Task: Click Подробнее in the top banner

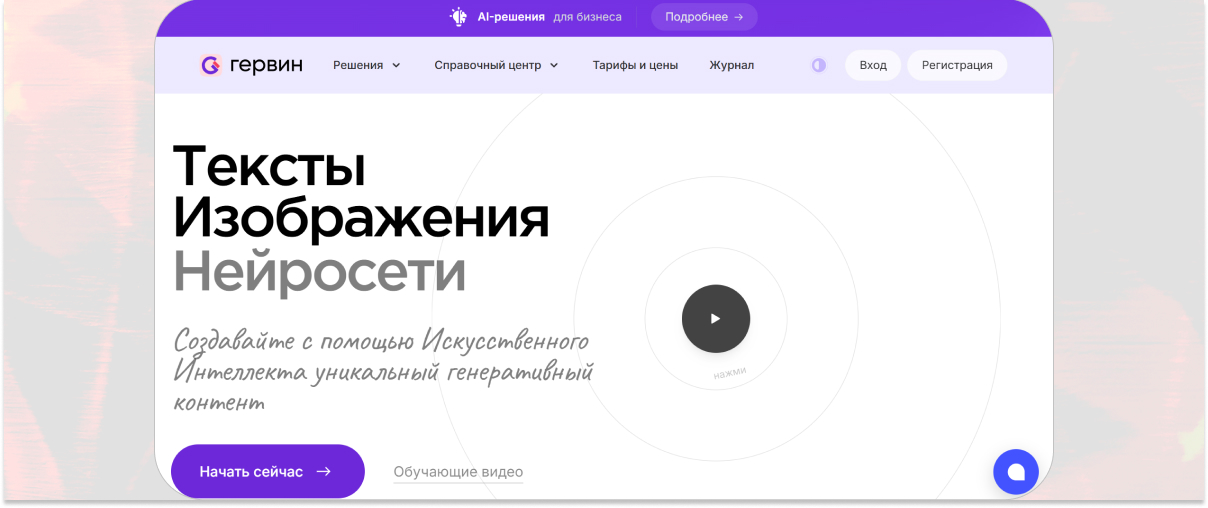Action: (704, 17)
